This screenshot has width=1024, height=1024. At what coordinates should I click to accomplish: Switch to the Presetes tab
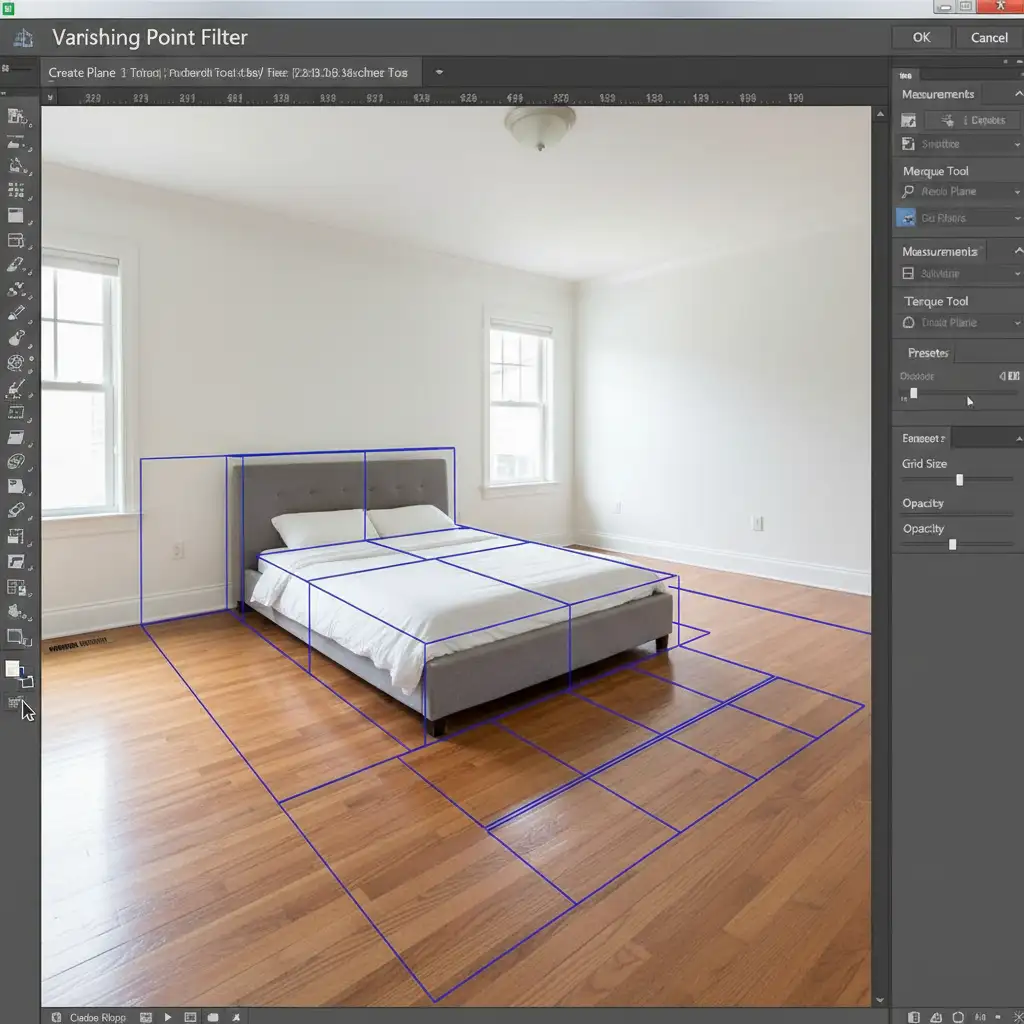(927, 353)
